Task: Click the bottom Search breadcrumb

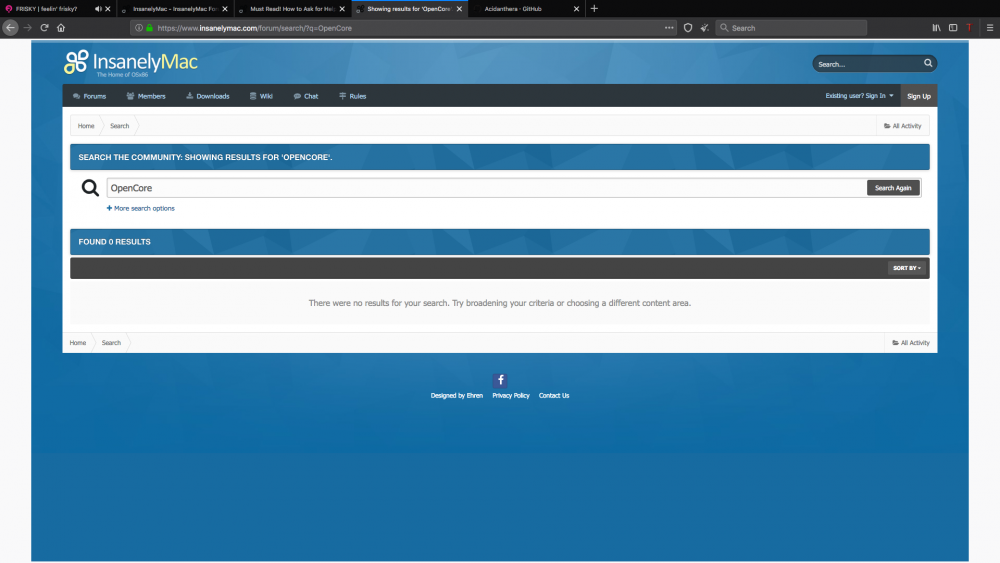Action: tap(111, 343)
